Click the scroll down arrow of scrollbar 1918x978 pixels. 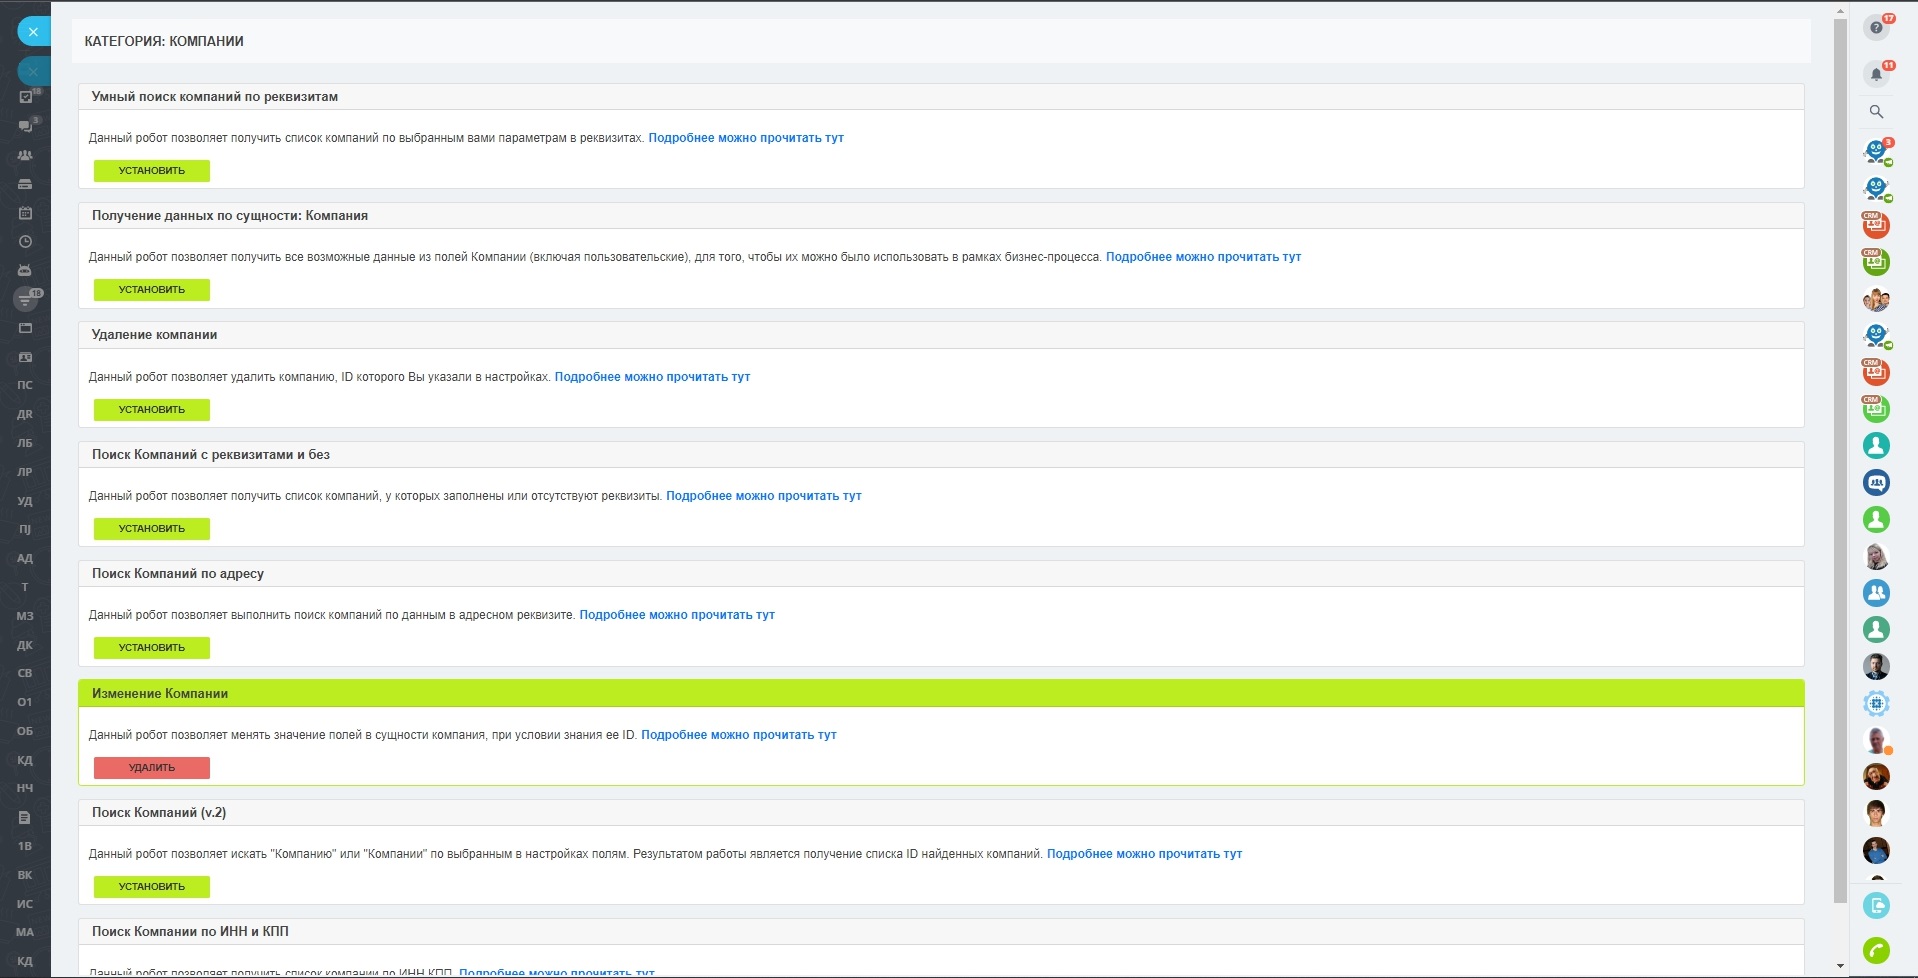pyautogui.click(x=1840, y=966)
